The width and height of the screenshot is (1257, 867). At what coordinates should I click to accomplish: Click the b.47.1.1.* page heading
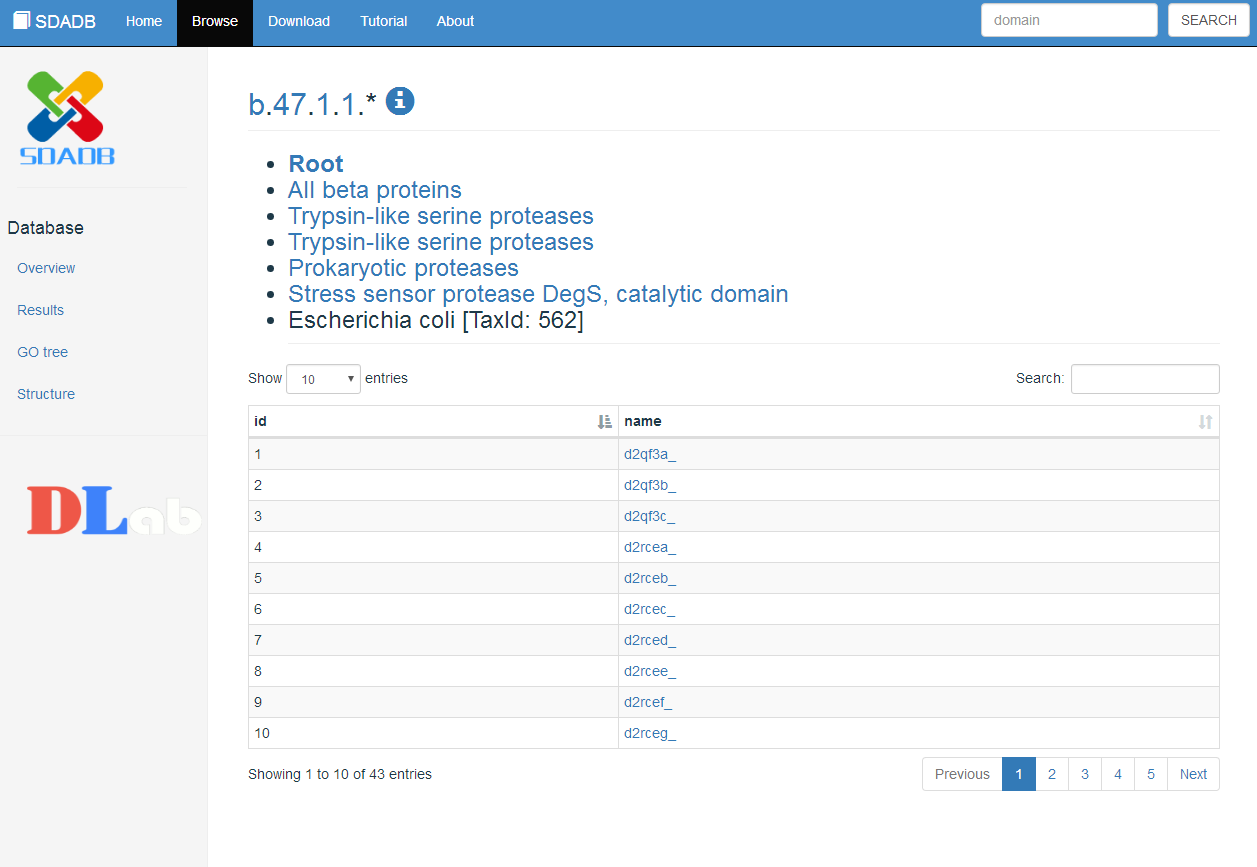click(312, 104)
